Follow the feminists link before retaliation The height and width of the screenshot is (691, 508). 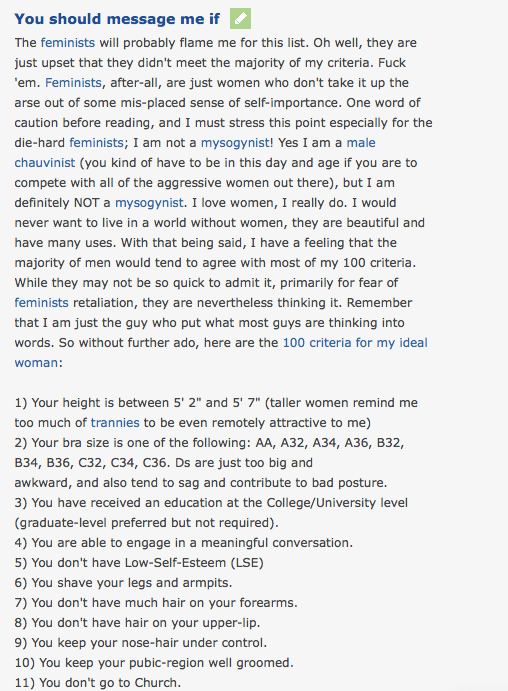[41, 303]
